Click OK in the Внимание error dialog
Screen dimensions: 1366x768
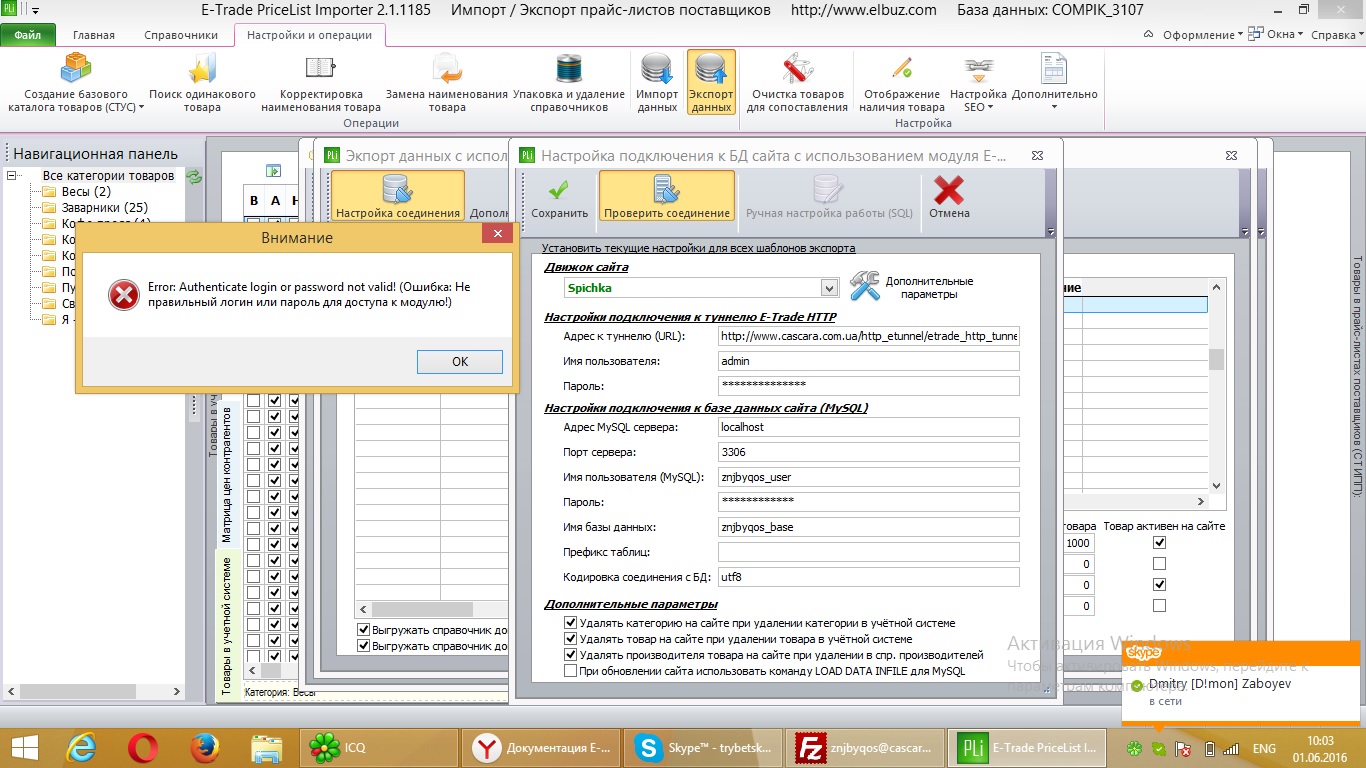point(460,362)
